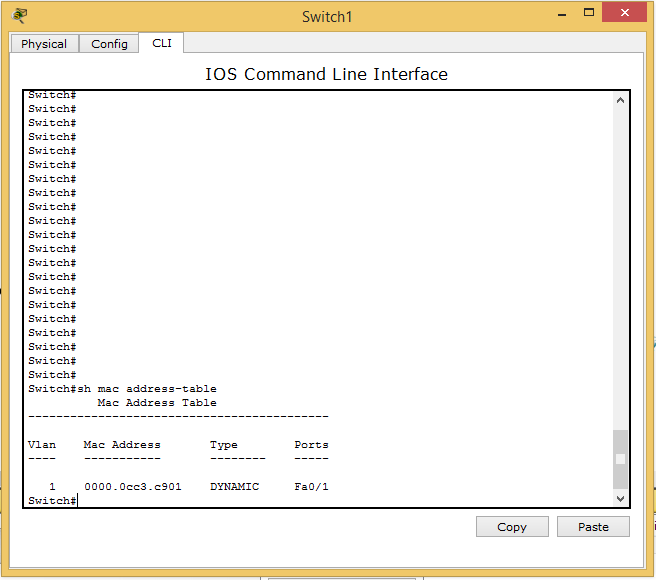Click the terminal scrollbar down arrow

coord(620,497)
